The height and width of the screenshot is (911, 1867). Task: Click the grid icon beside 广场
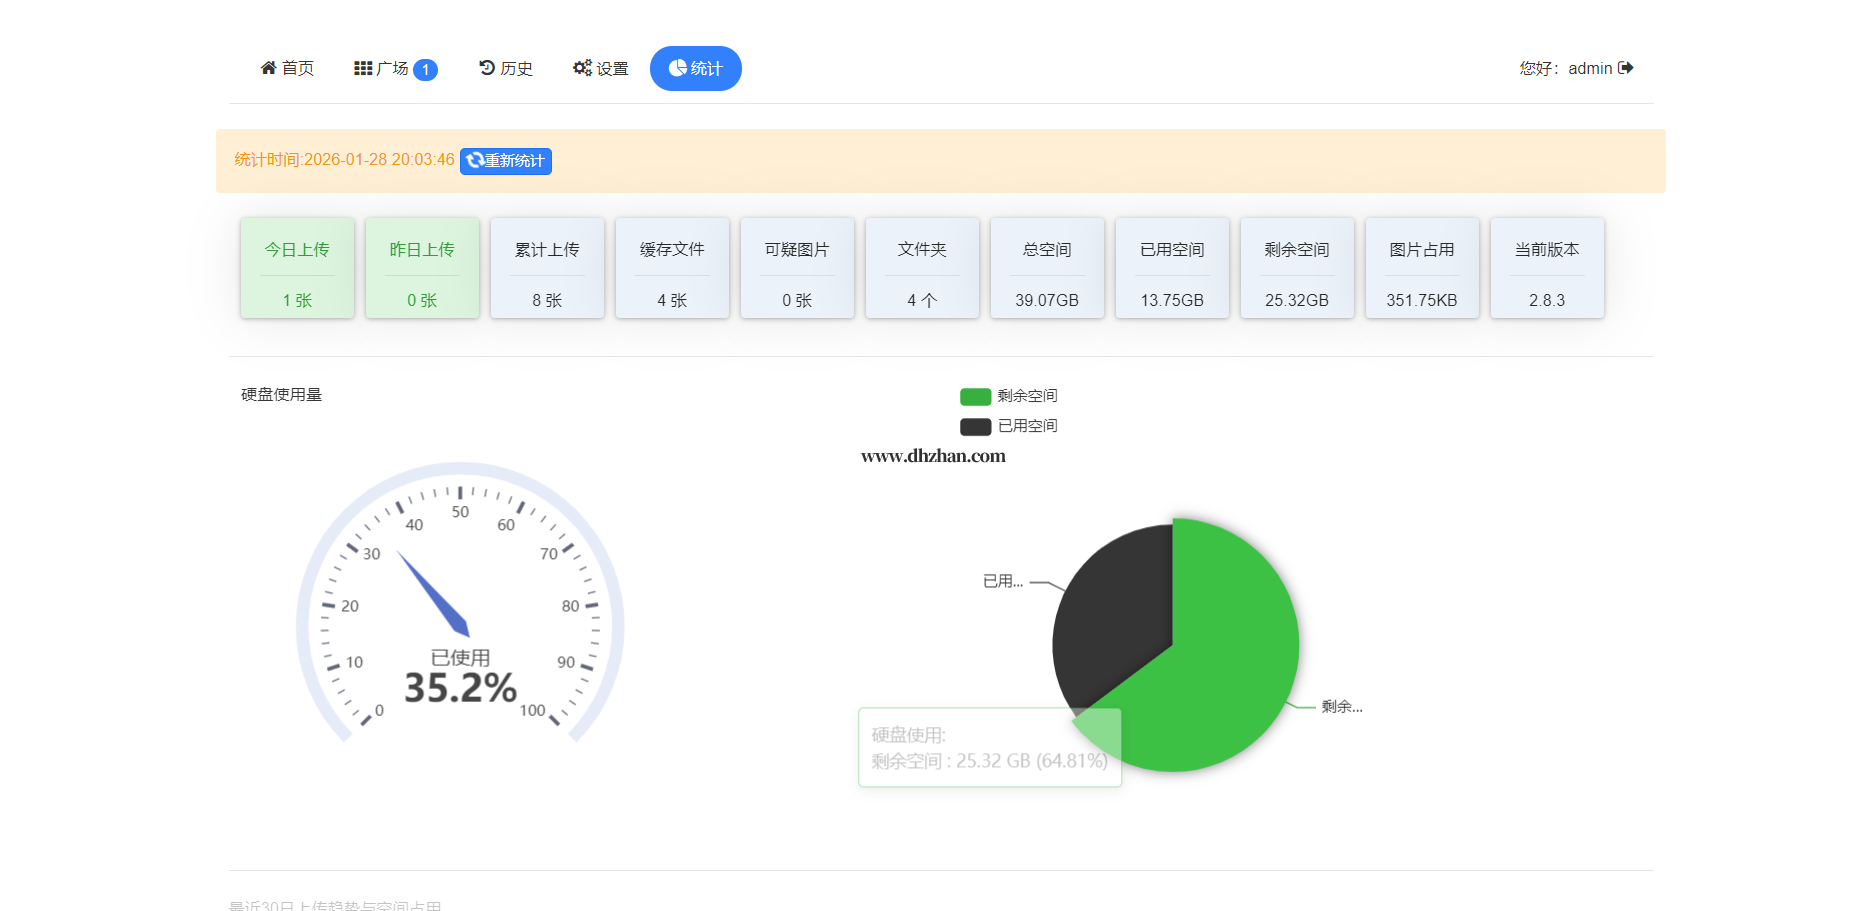[363, 68]
